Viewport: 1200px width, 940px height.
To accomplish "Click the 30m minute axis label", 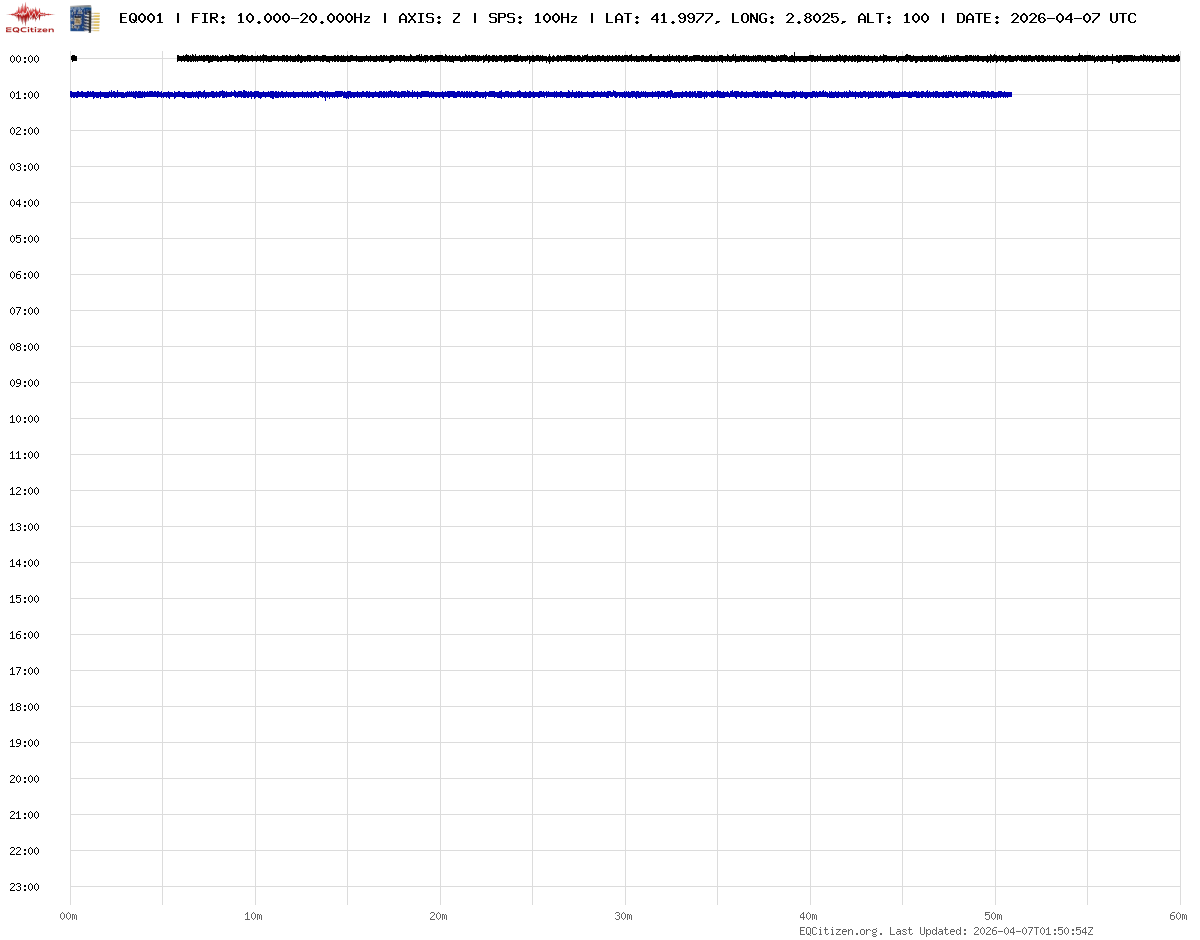I will 624,916.
